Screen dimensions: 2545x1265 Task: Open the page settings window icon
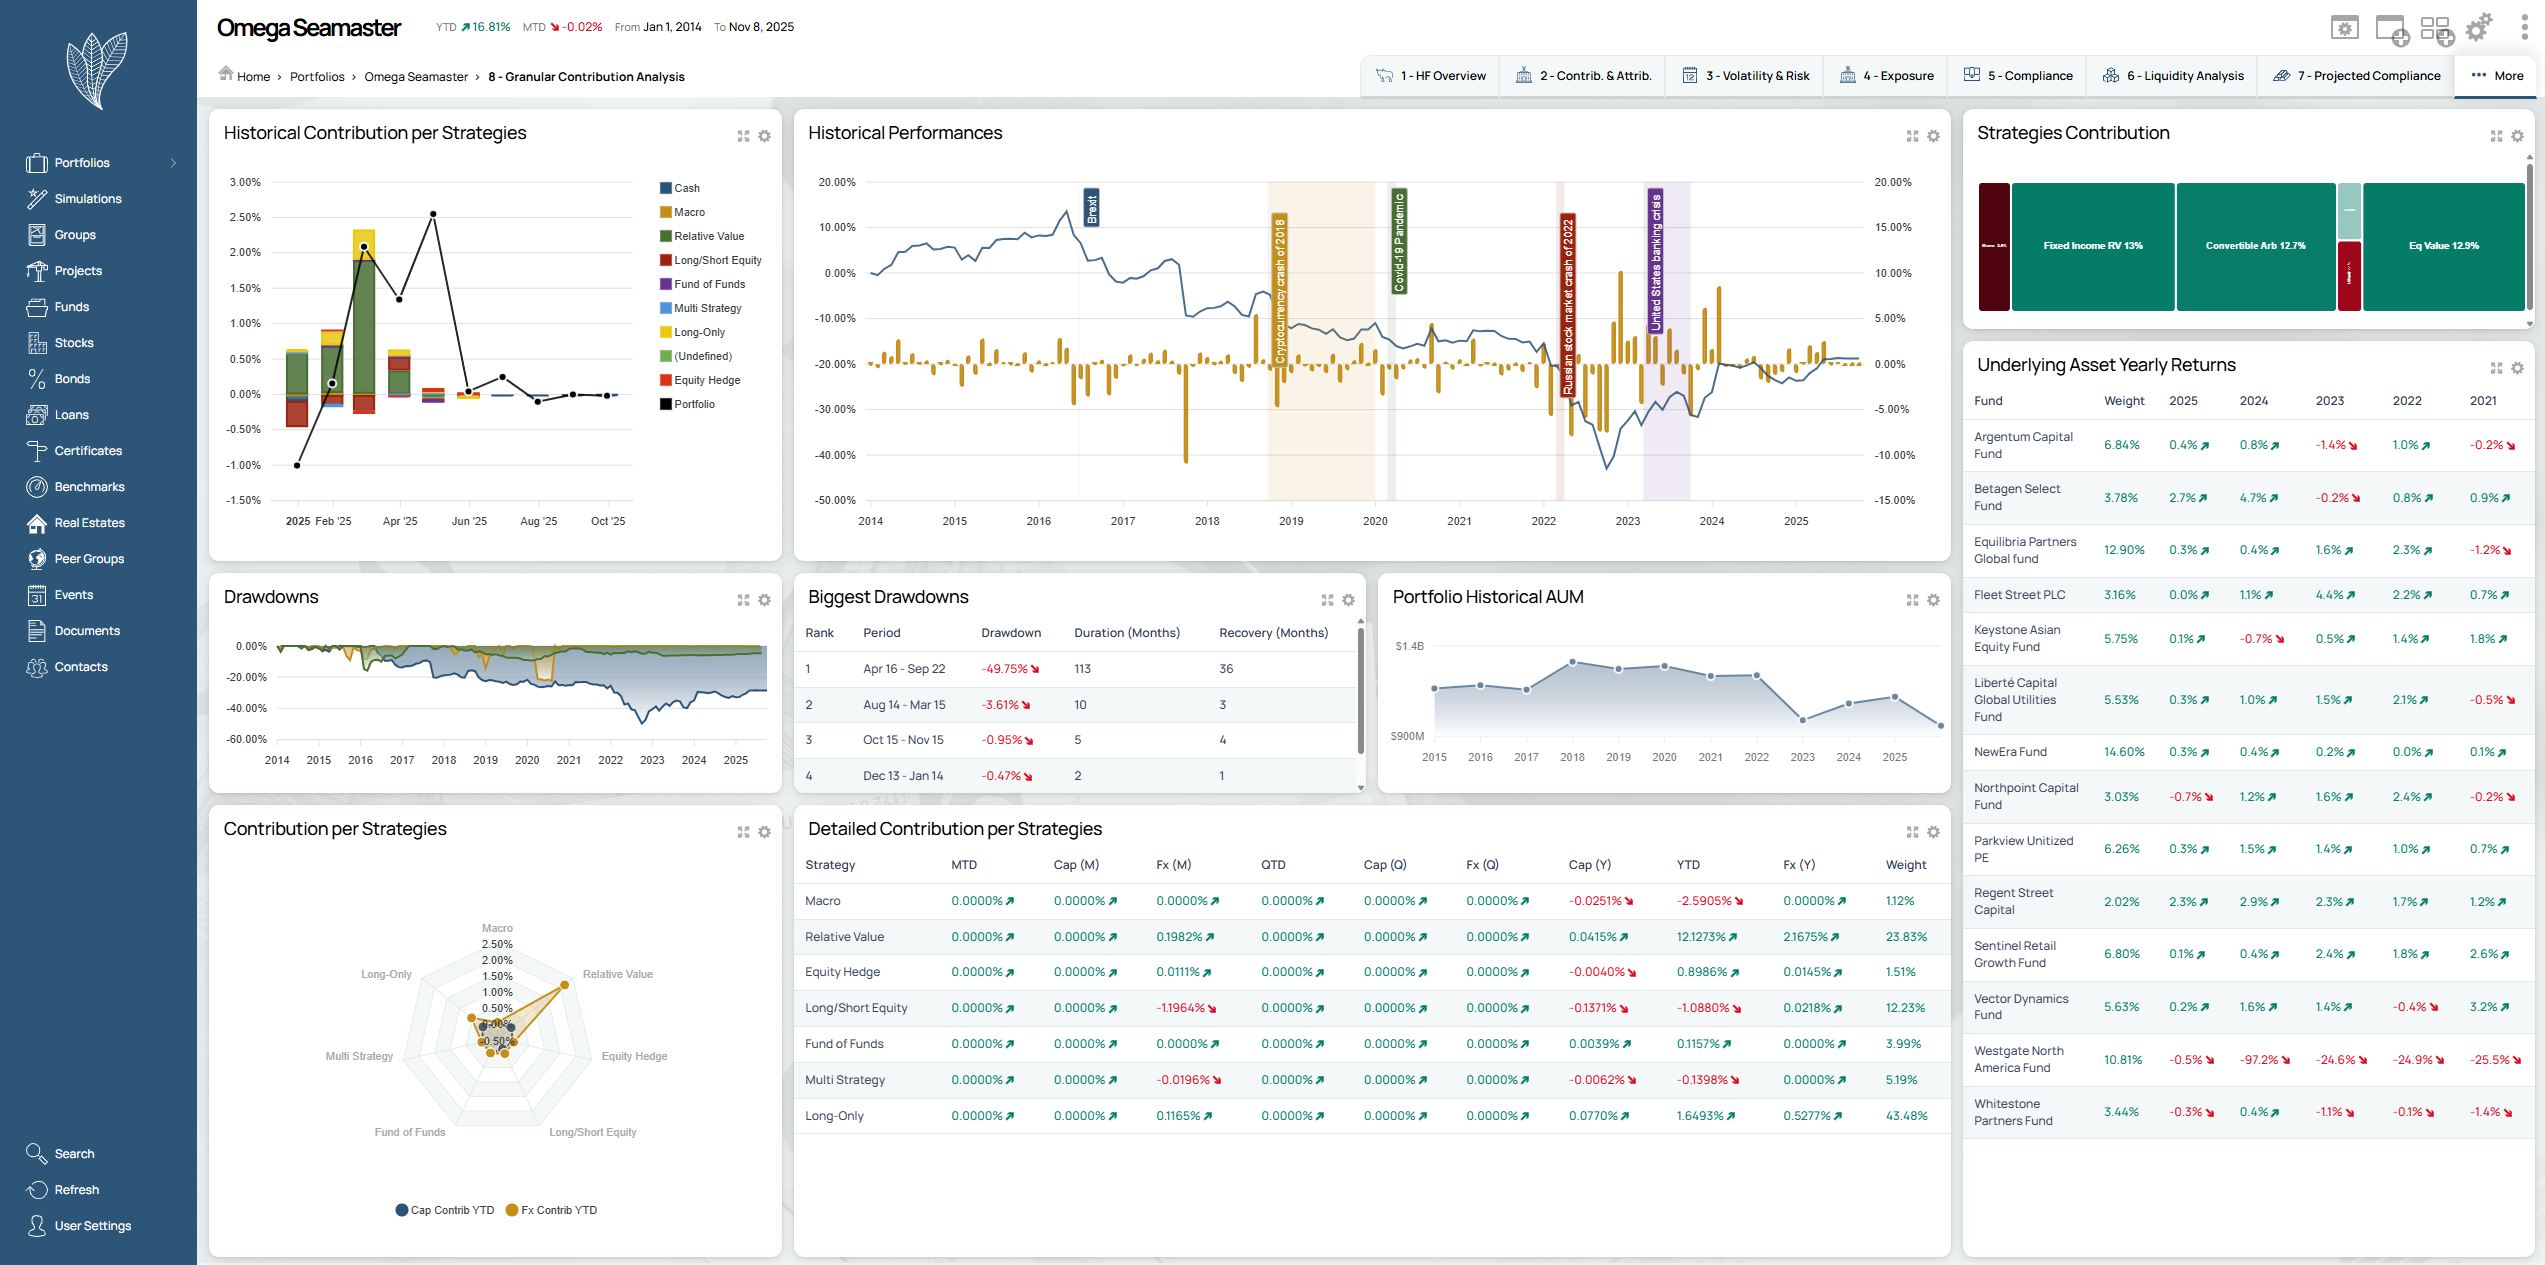click(2344, 28)
